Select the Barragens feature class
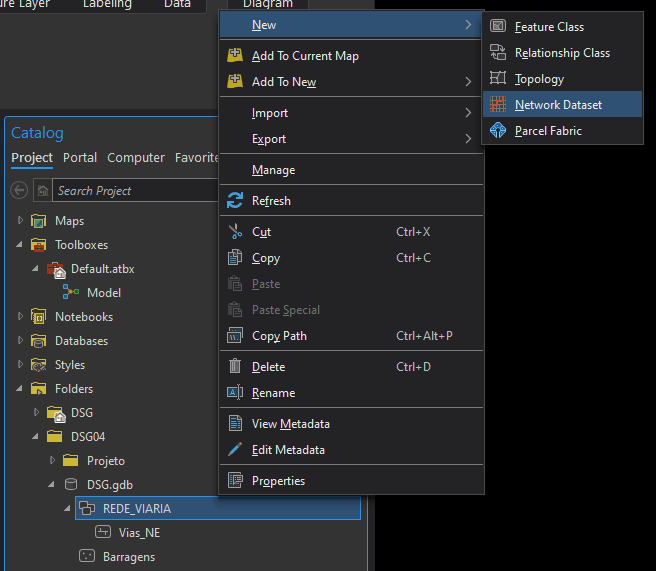This screenshot has height=571, width=656. point(129,557)
